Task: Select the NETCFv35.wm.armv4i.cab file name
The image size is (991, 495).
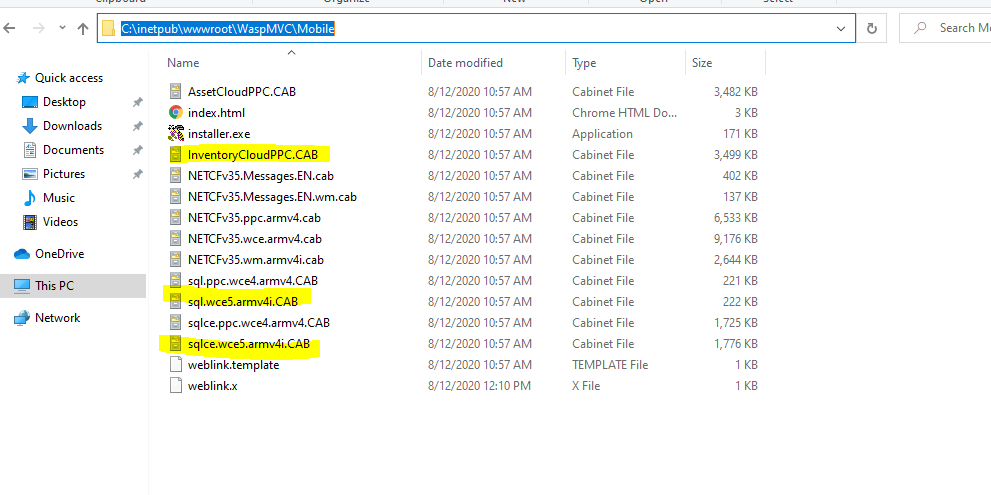Action: [x=255, y=260]
